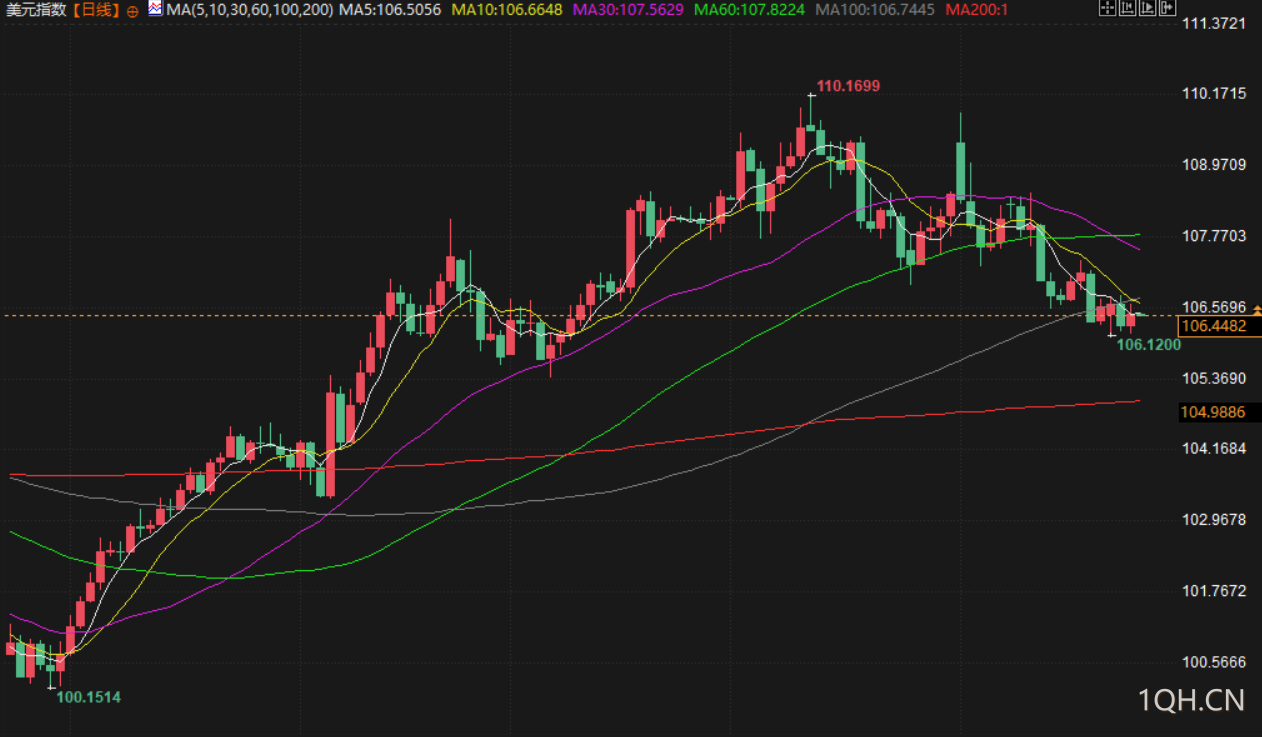Click the MA200 value label
Screen dimensions: 1262x737
pyautogui.click(x=977, y=10)
